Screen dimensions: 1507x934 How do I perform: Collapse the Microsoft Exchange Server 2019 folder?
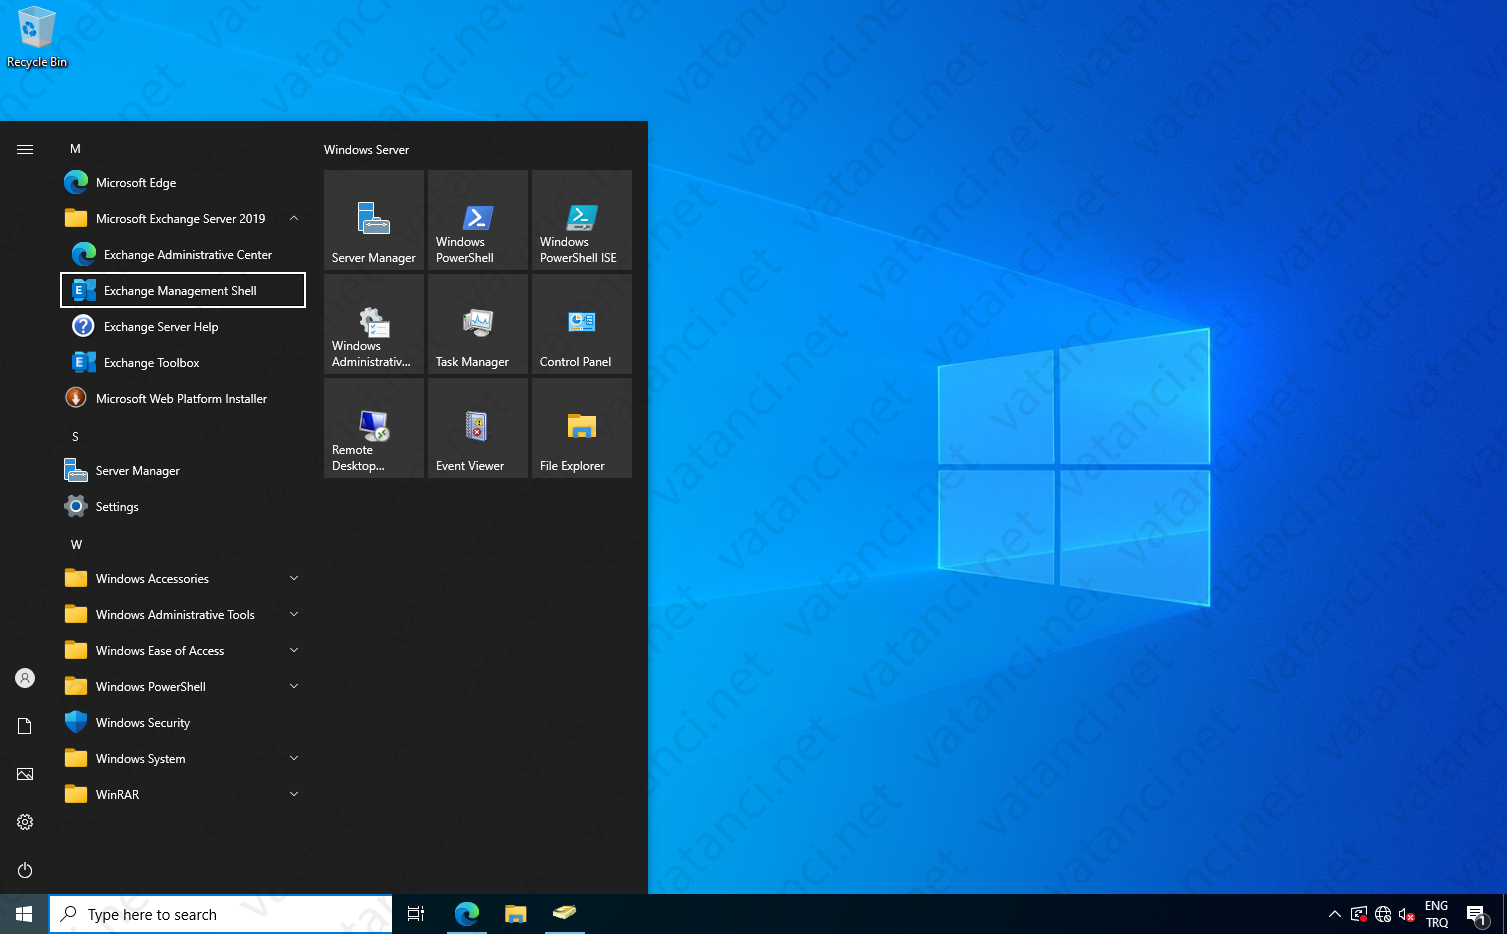click(x=183, y=218)
